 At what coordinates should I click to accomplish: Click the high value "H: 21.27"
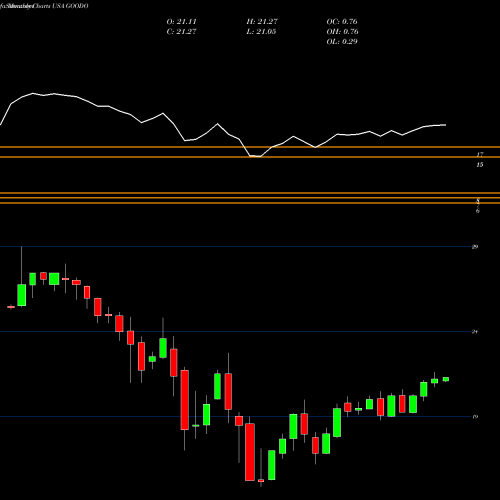pyautogui.click(x=262, y=22)
